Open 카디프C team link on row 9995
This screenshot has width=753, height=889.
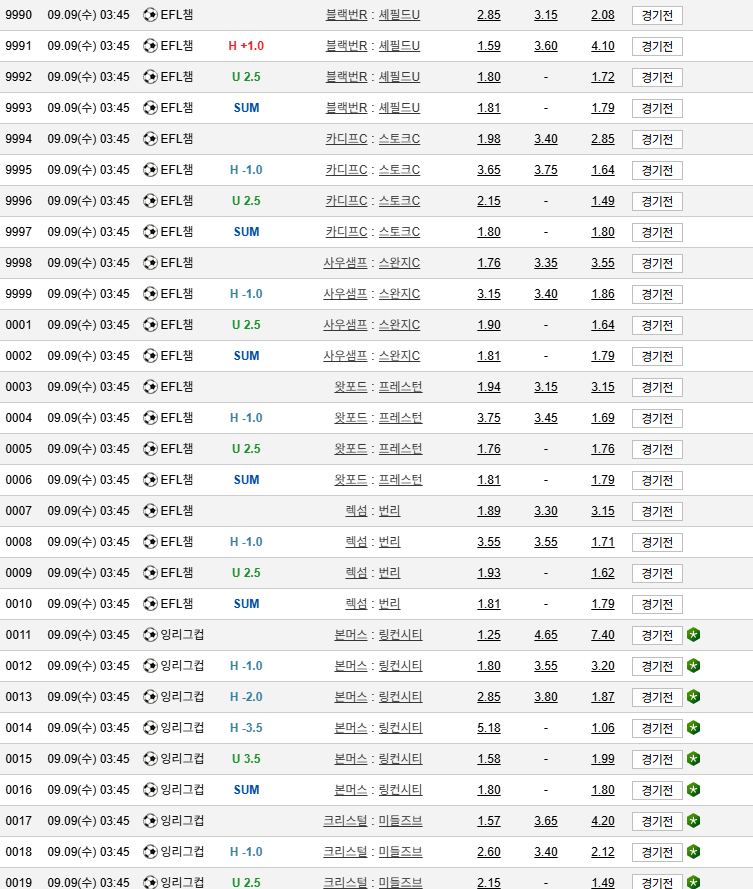point(346,170)
